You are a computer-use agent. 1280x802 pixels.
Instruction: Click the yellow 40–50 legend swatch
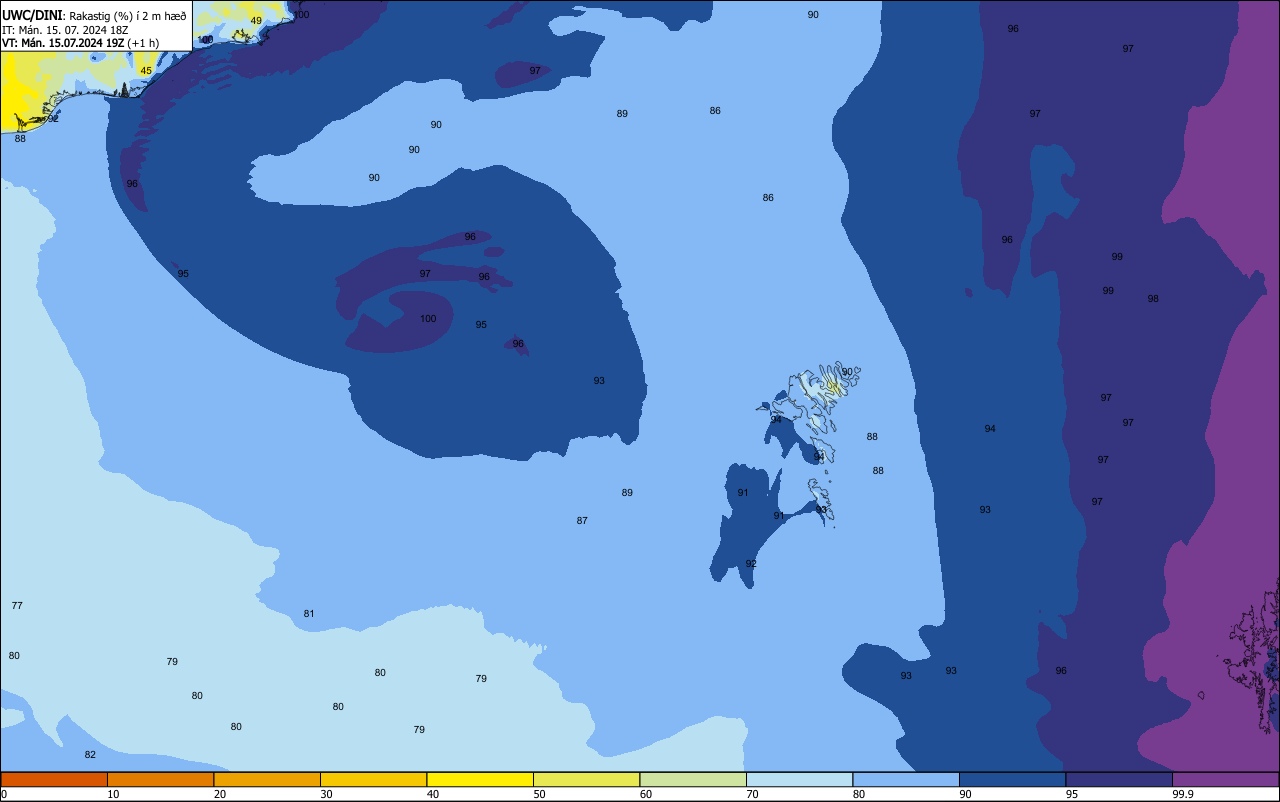[480, 779]
